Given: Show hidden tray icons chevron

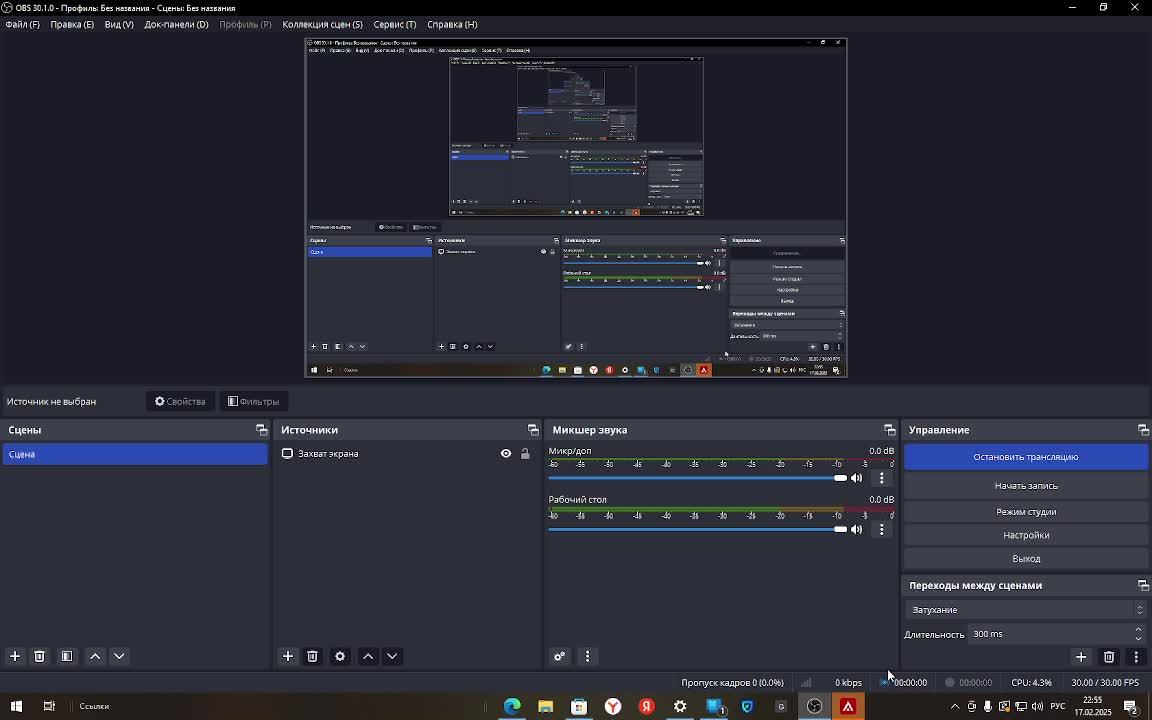Looking at the screenshot, I should pyautogui.click(x=954, y=706).
